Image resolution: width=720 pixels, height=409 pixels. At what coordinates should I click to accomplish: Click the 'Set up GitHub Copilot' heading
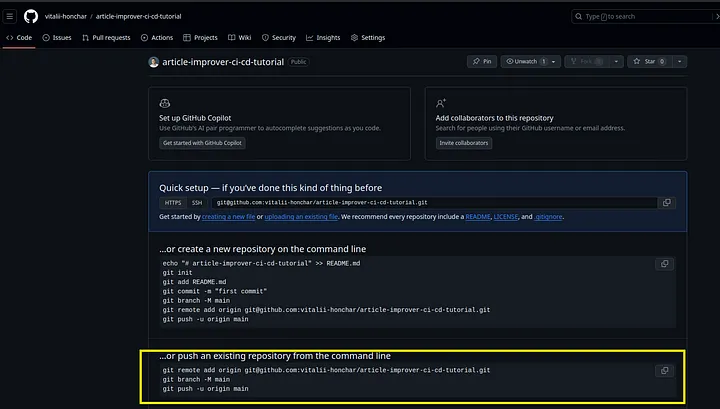[x=195, y=118]
